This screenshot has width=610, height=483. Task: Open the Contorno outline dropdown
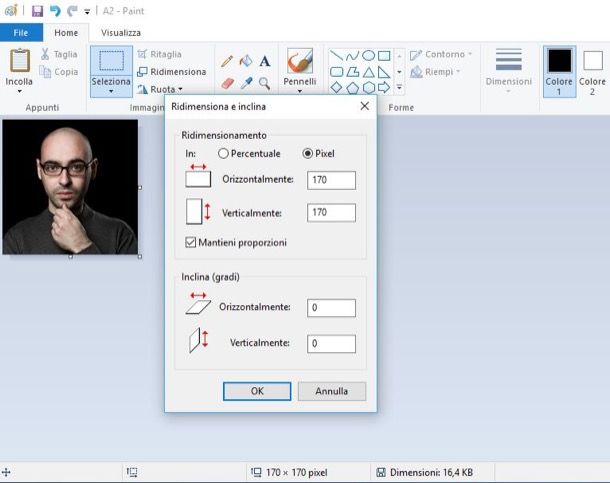[441, 54]
